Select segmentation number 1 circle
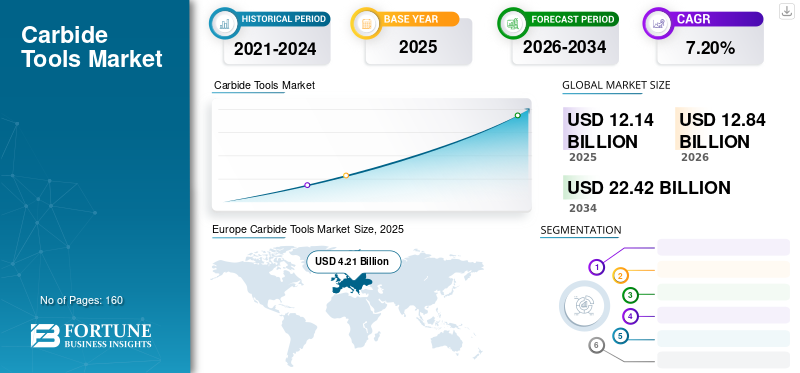800x373 pixels. [x=596, y=267]
